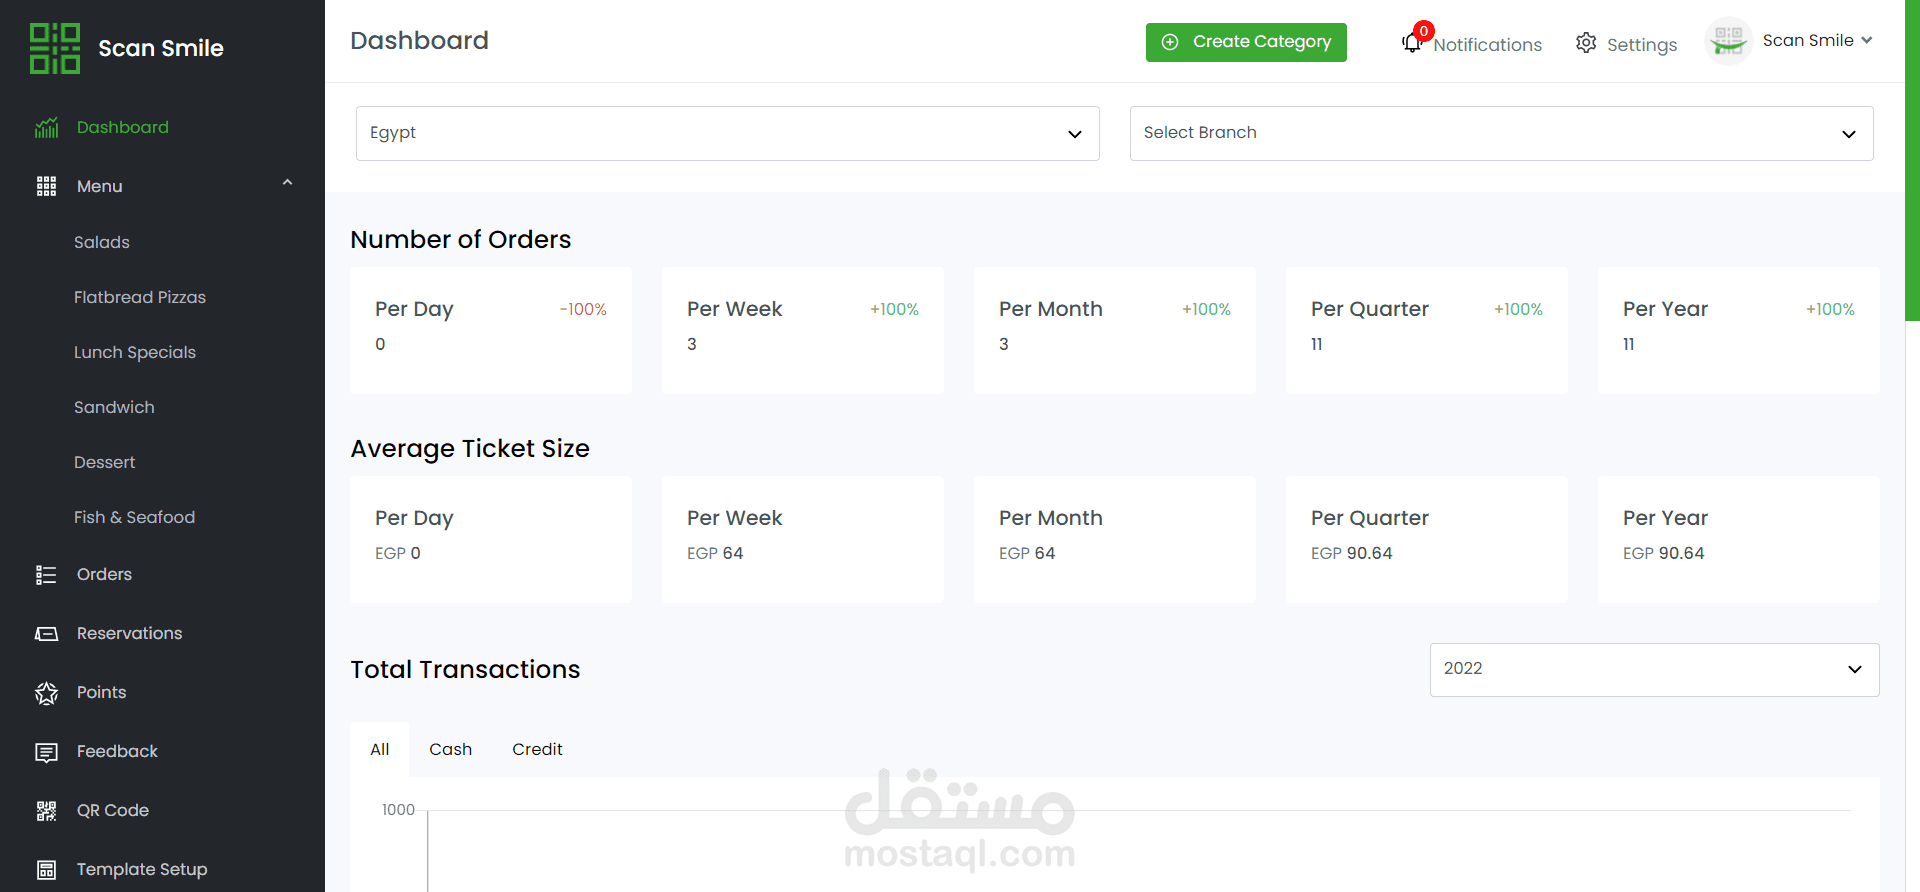The height and width of the screenshot is (892, 1920).
Task: Click the Reservations icon in sidebar
Action: click(x=46, y=633)
